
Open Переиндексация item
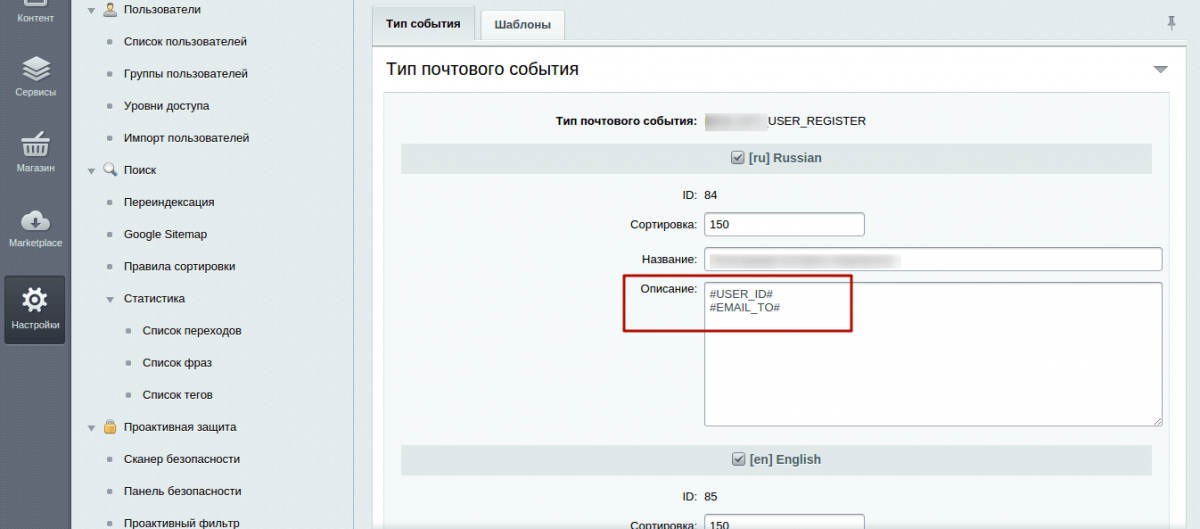169,202
